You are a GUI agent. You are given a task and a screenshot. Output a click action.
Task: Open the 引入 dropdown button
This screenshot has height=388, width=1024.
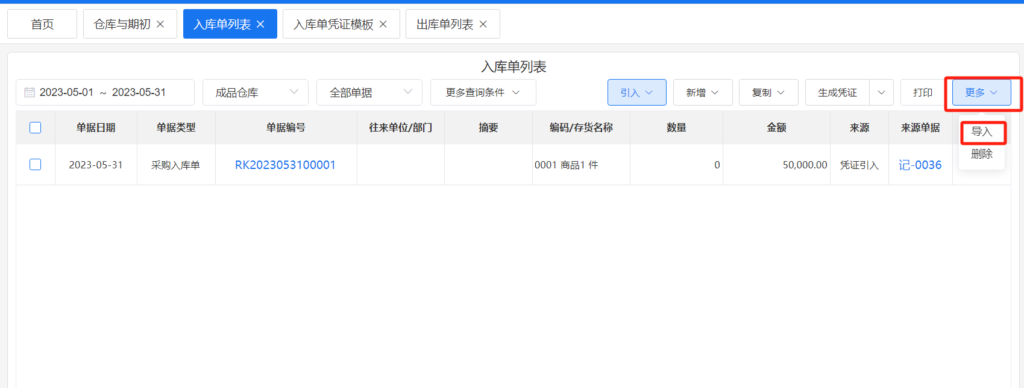pyautogui.click(x=637, y=93)
